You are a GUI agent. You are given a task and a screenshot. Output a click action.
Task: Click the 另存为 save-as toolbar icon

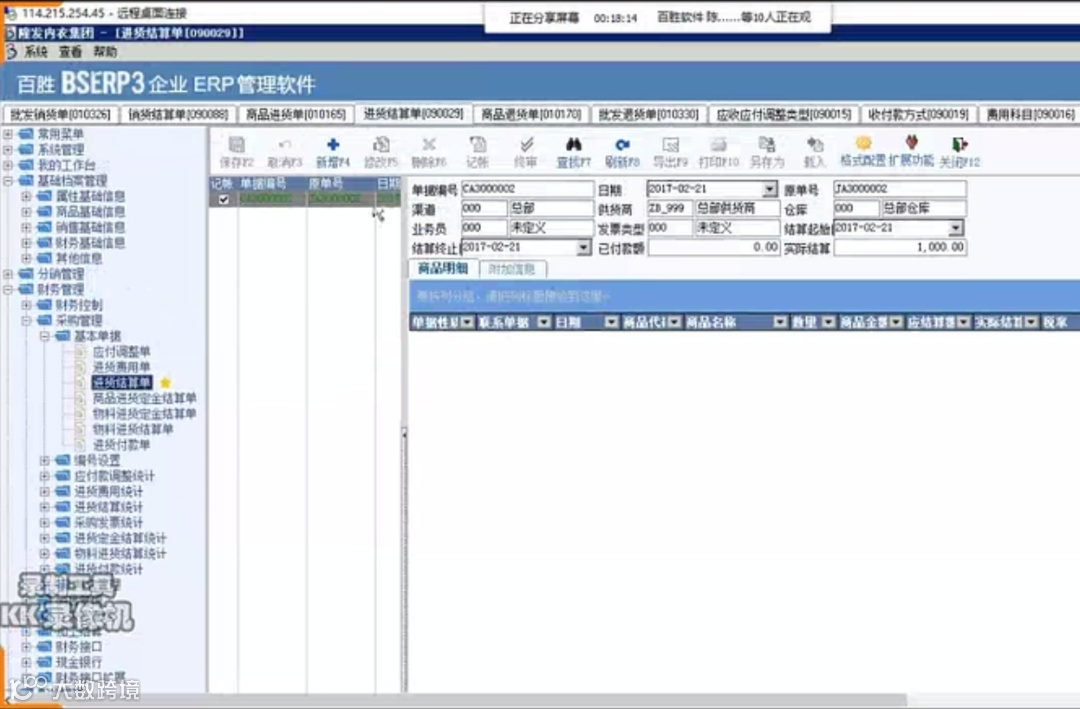point(767,145)
